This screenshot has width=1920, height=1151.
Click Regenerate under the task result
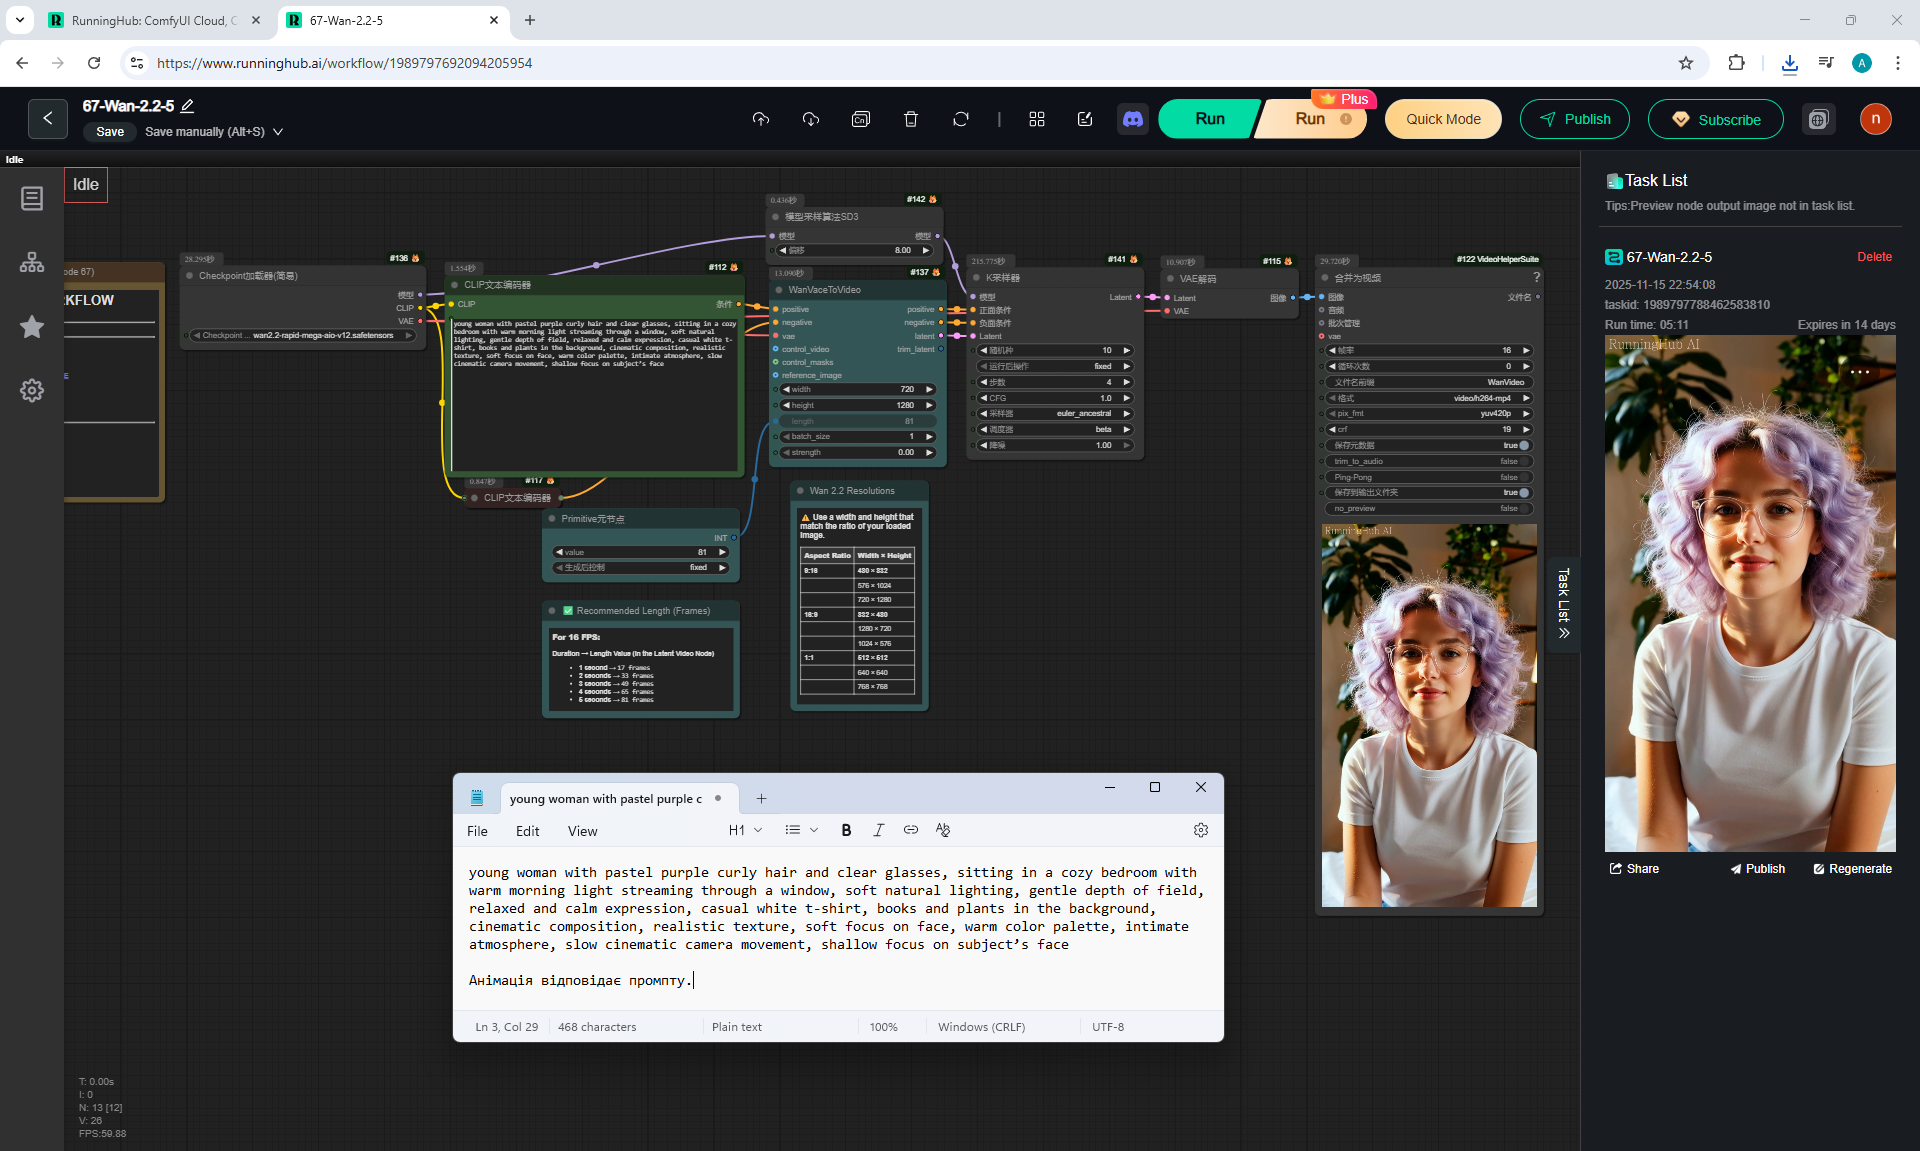(x=1852, y=869)
